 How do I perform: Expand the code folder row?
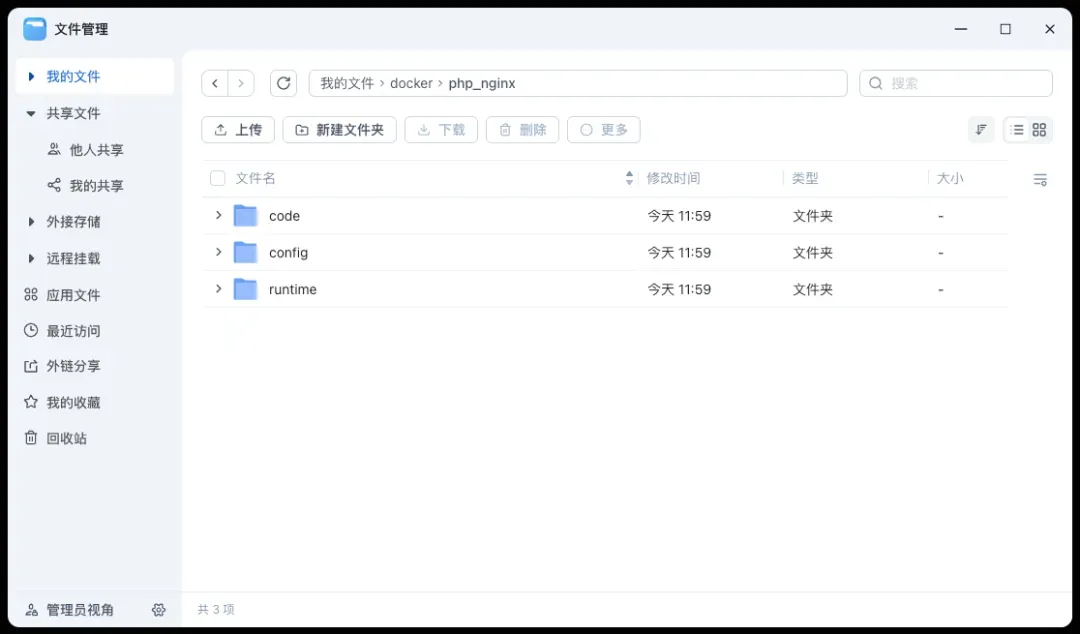coord(218,215)
